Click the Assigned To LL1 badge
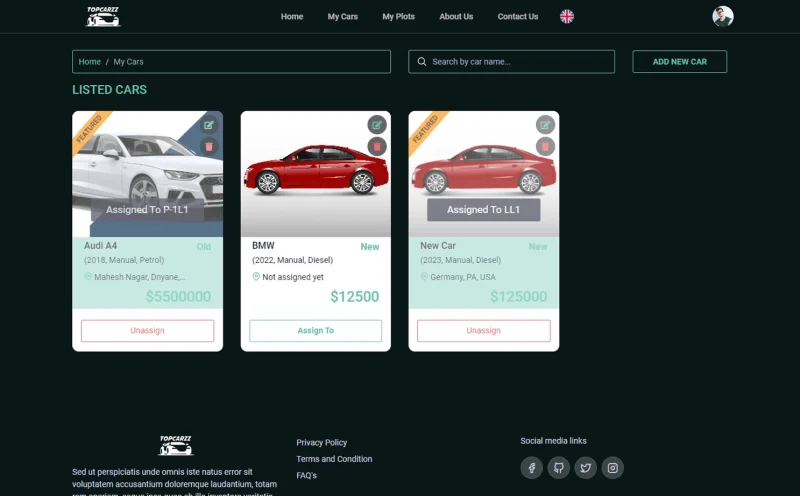Viewport: 800px width, 496px height. [x=484, y=210]
